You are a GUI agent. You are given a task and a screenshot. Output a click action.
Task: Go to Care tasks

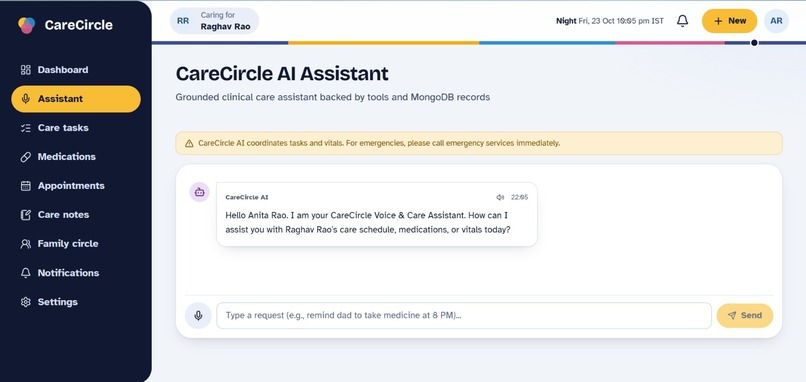pyautogui.click(x=76, y=128)
